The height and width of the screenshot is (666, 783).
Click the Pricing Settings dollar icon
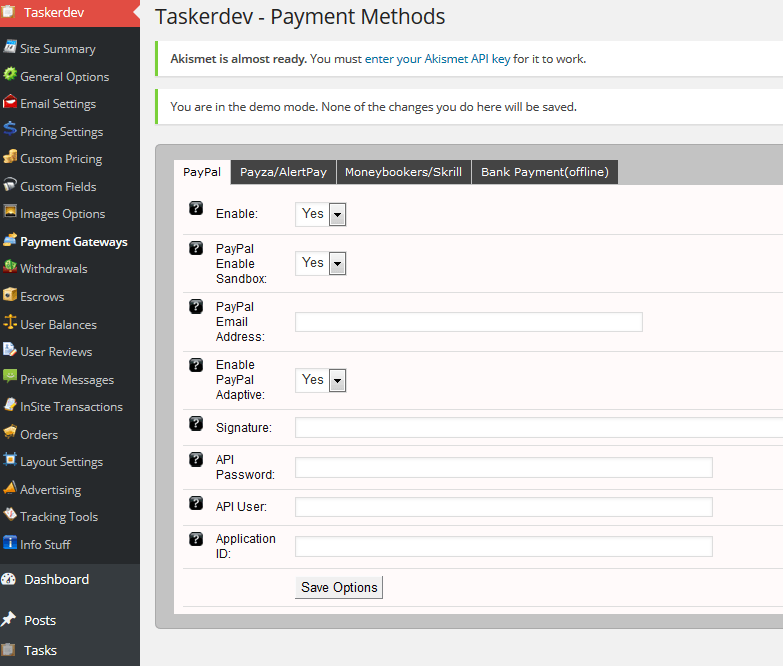pos(10,129)
